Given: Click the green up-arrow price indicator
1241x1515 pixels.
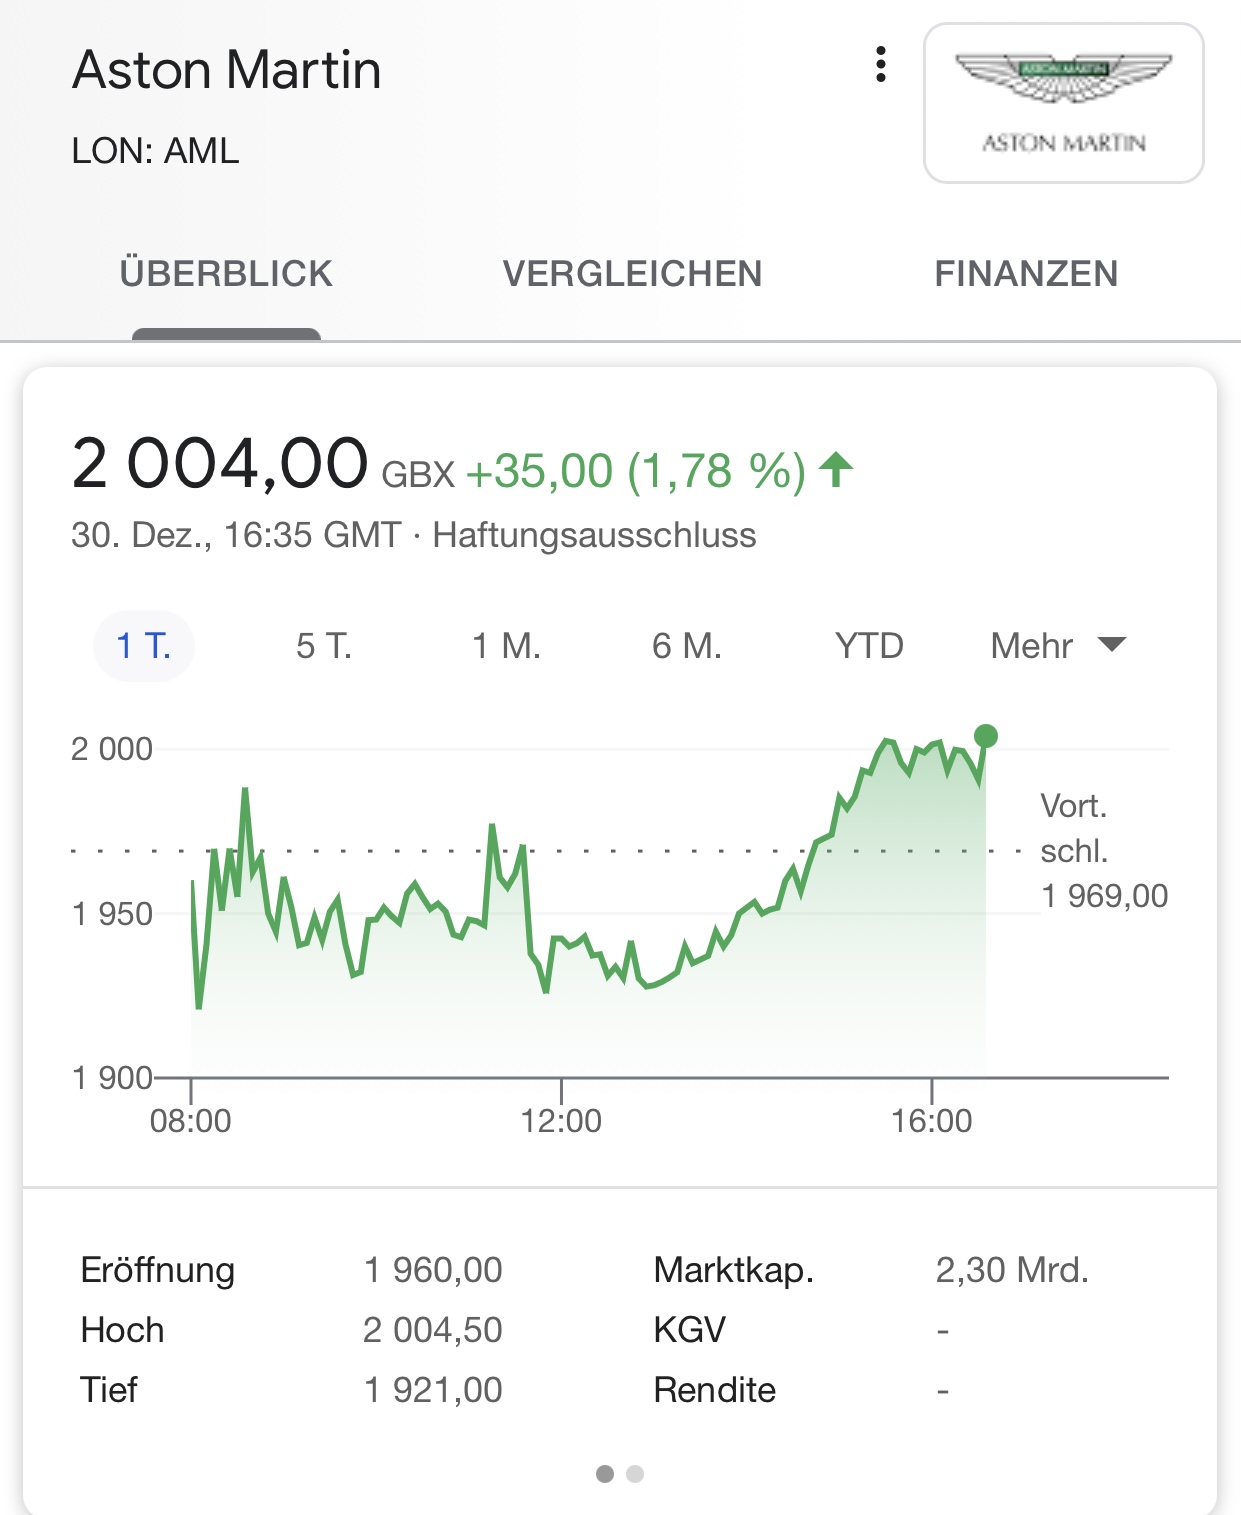Looking at the screenshot, I should (x=836, y=469).
